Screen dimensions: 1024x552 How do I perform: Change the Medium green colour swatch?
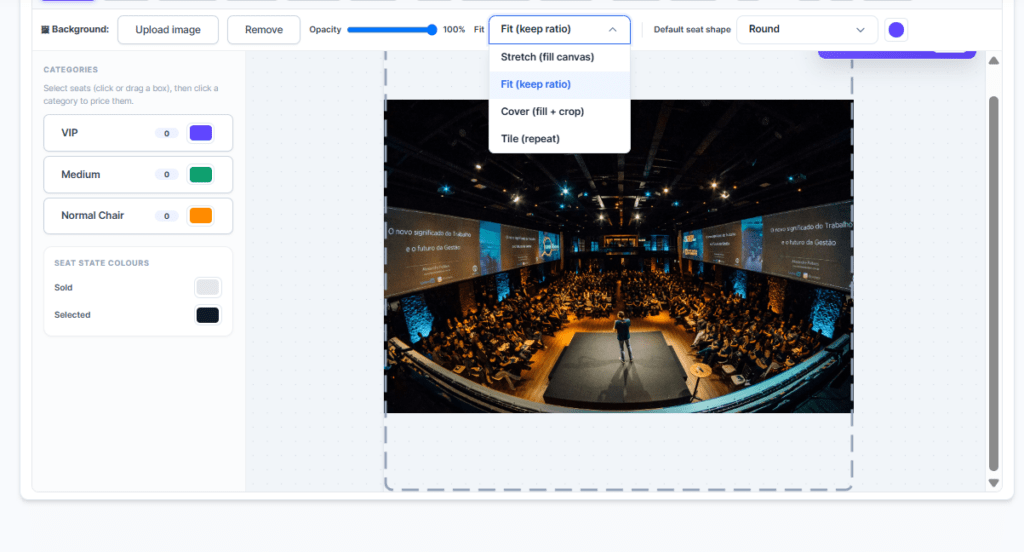tap(200, 174)
